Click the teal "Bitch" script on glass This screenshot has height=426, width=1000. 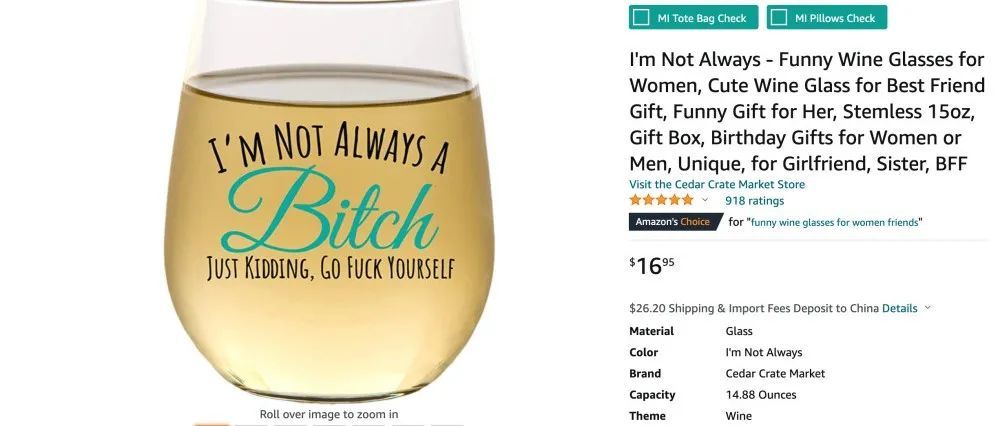click(330, 210)
